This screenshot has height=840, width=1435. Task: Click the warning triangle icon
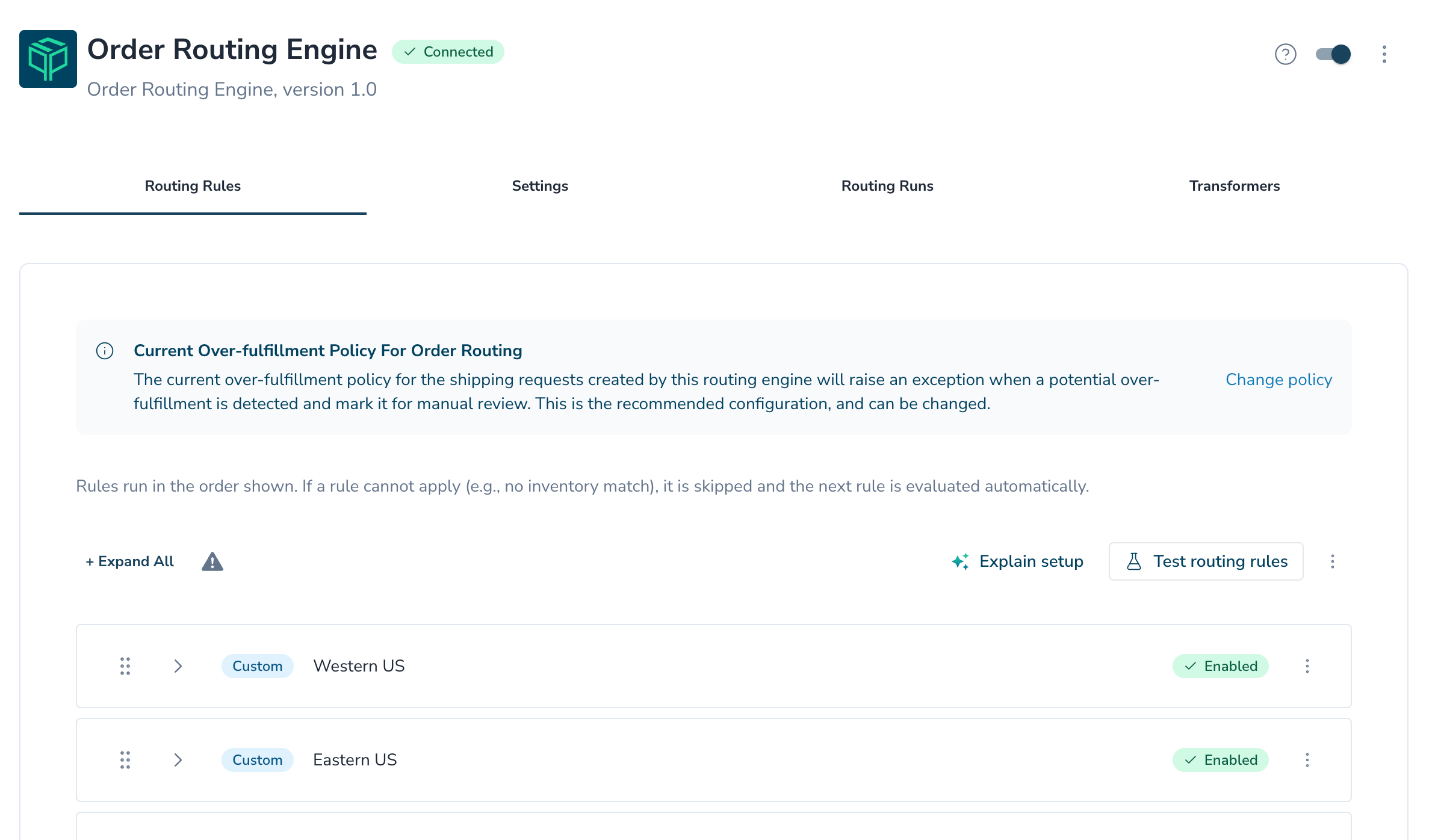[x=212, y=562]
